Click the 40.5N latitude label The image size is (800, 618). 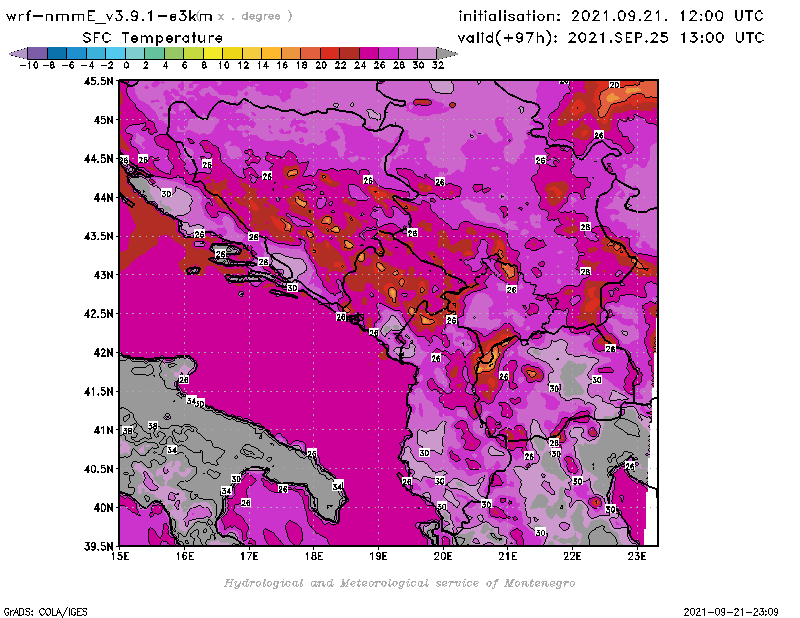tap(99, 468)
